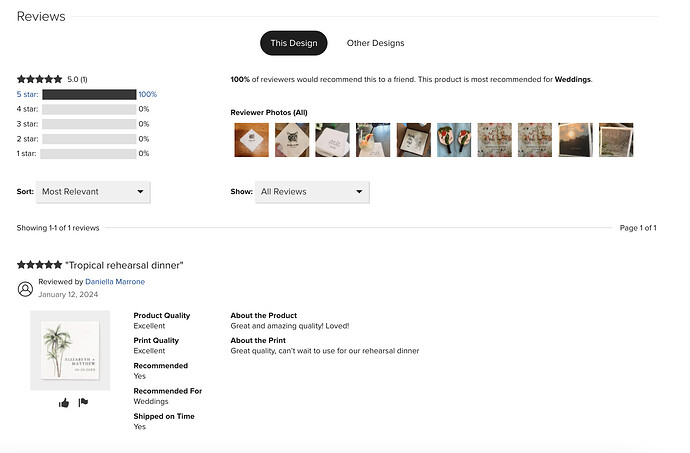The height and width of the screenshot is (453, 690).
Task: Switch to the Other Designs tab
Action: (x=375, y=43)
